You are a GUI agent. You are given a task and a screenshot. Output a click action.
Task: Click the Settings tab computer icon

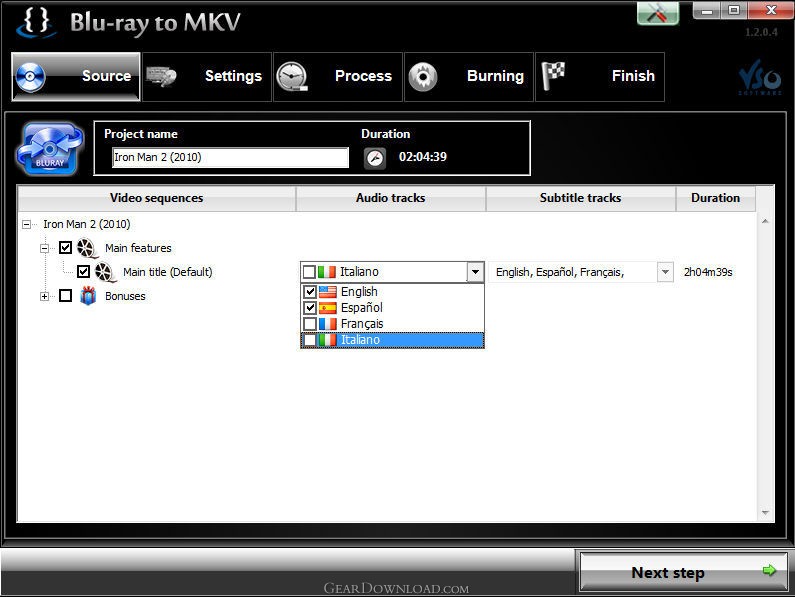(x=161, y=77)
